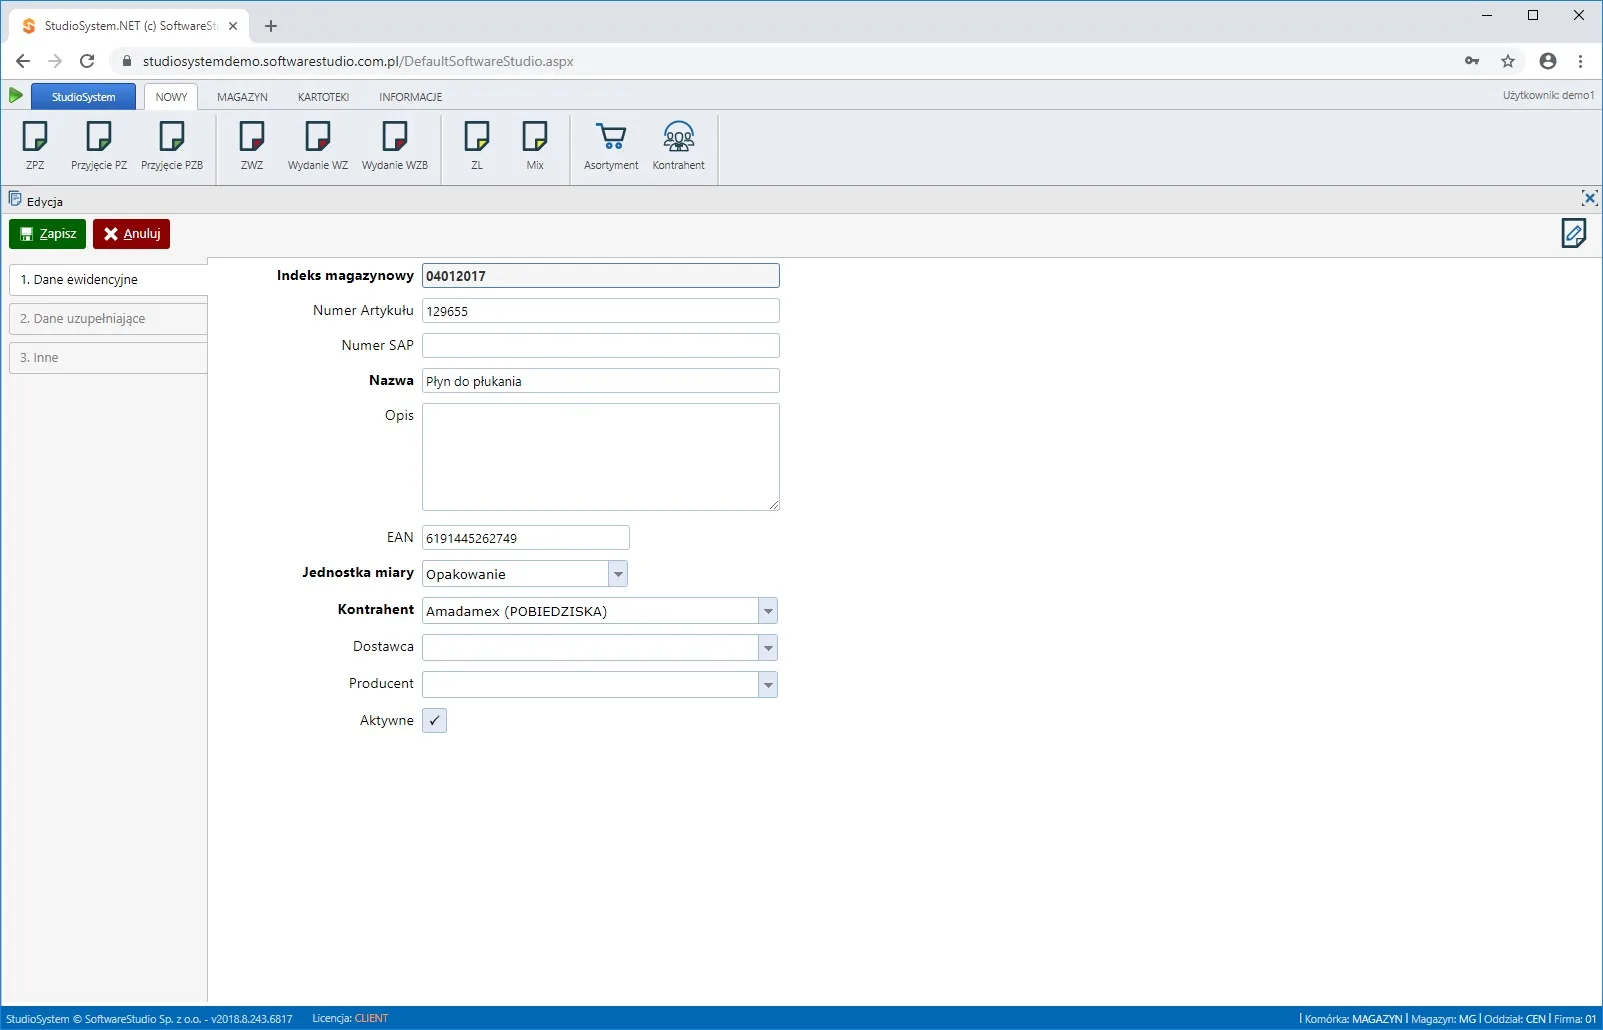
Task: Click the Indeks magazynowy field
Action: pos(600,276)
